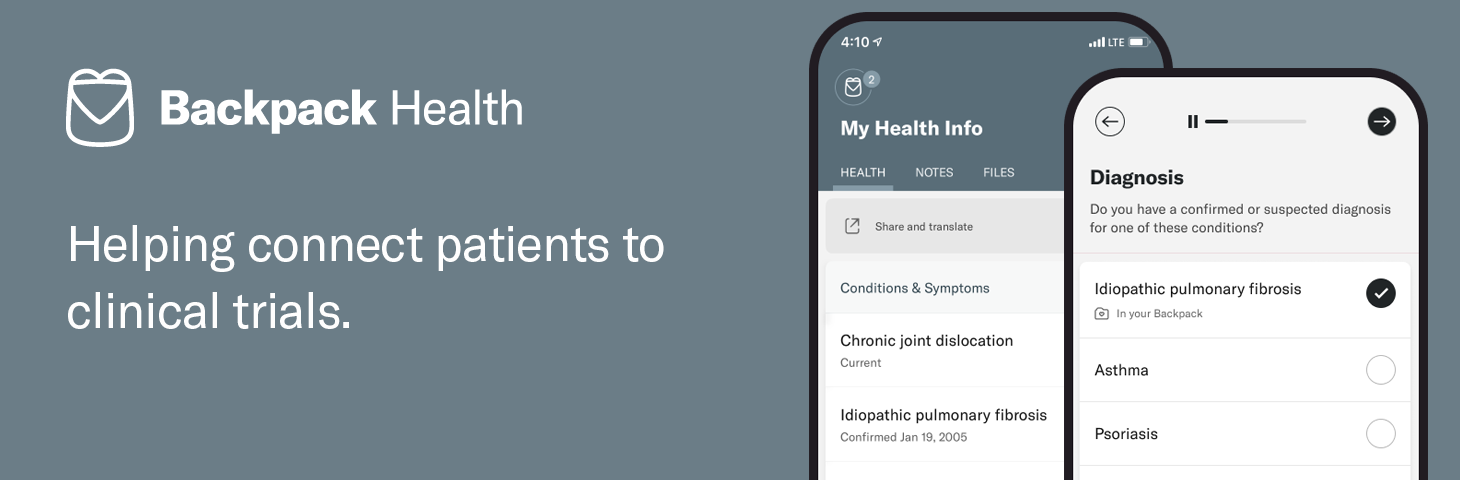Viewport: 1460px width, 480px height.
Task: Tap the back arrow in Diagnosis screen
Action: 1110,122
